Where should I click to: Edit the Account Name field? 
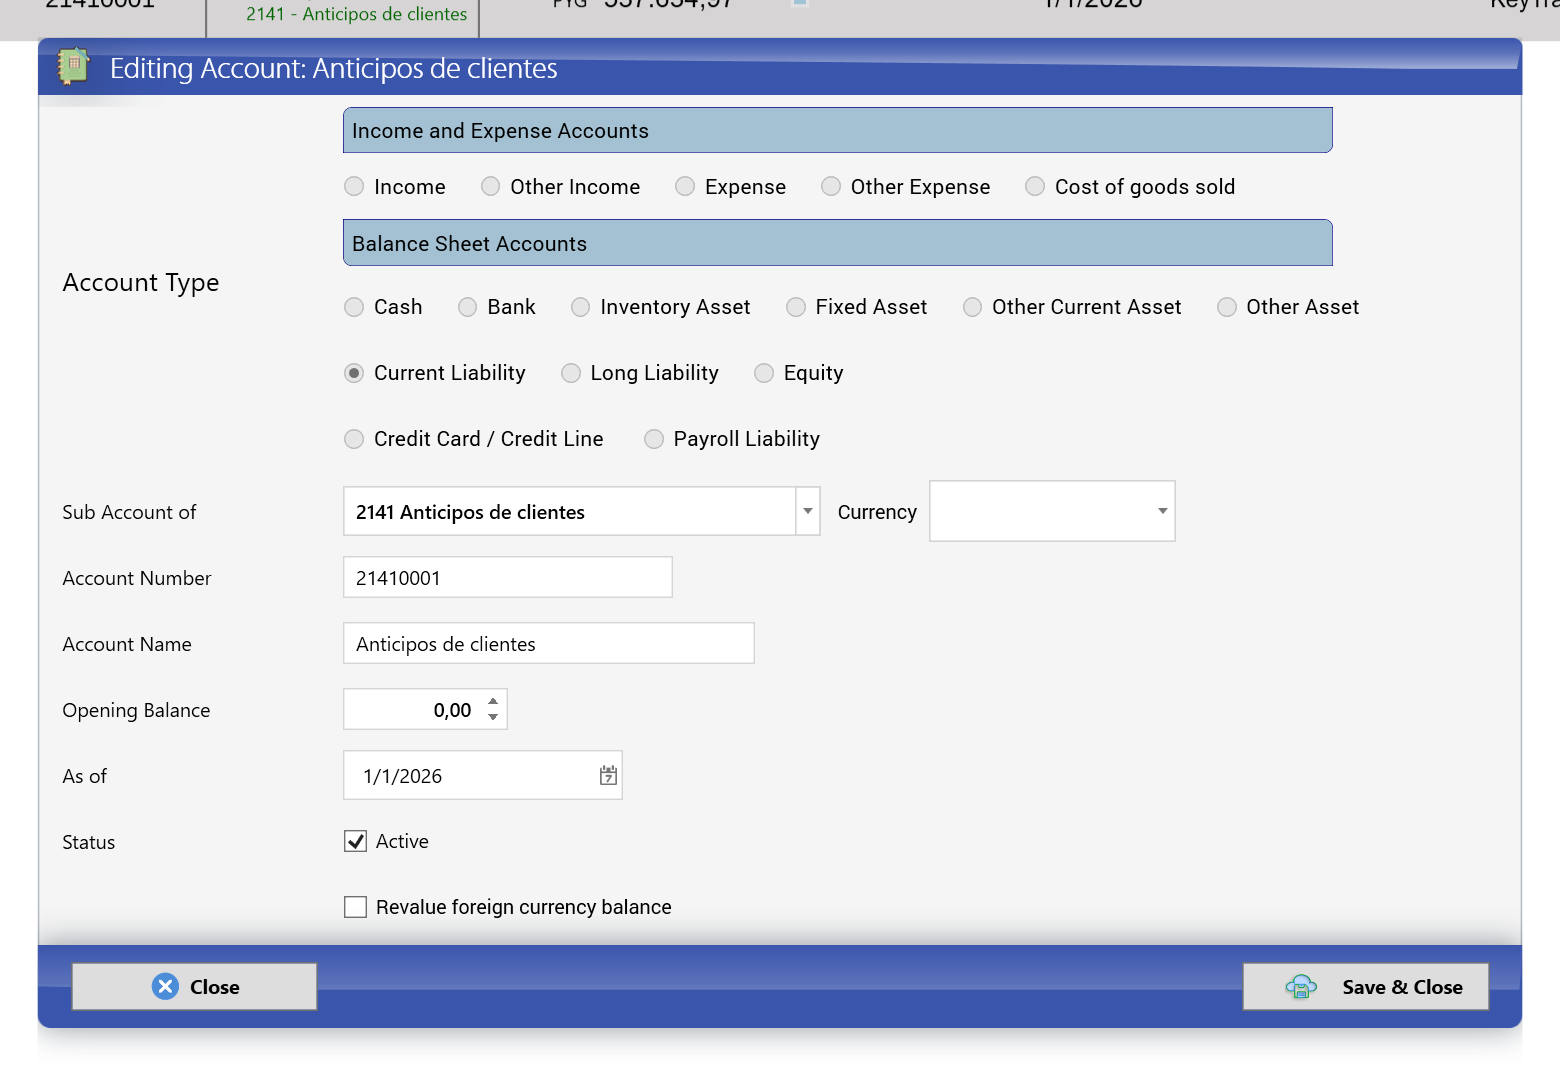pyautogui.click(x=549, y=643)
